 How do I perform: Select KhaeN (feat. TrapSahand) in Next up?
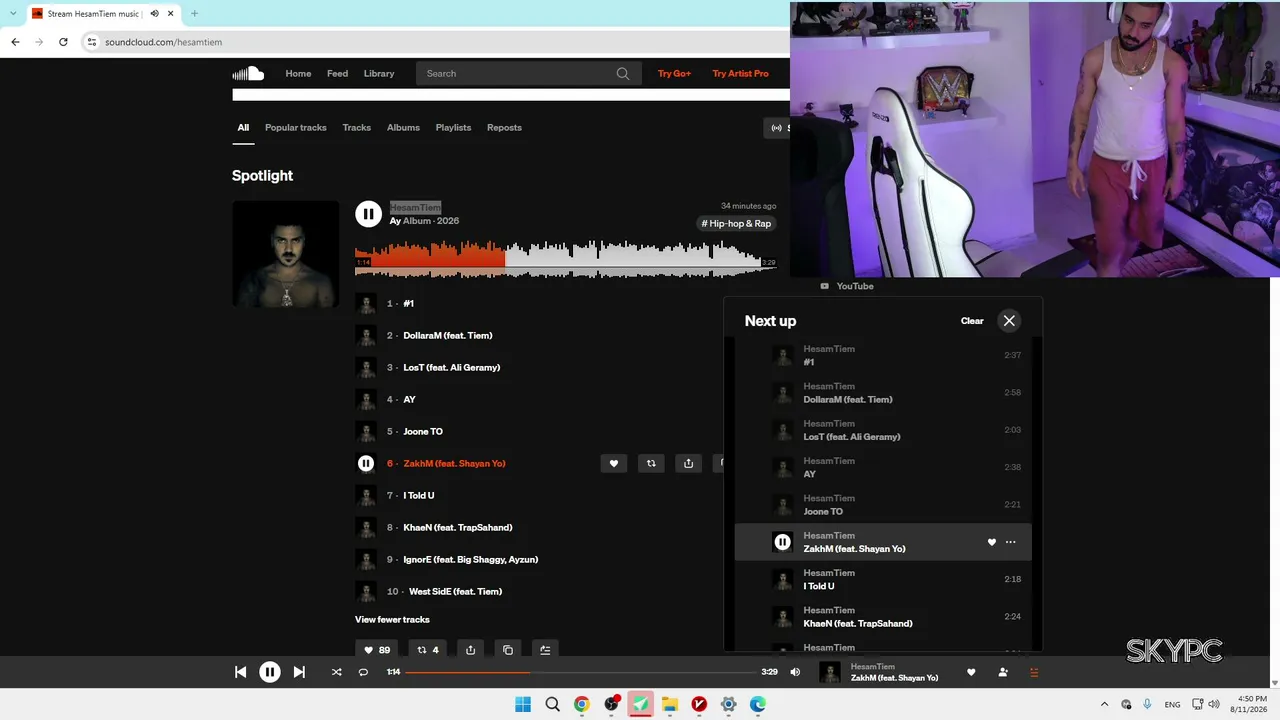[x=883, y=617]
